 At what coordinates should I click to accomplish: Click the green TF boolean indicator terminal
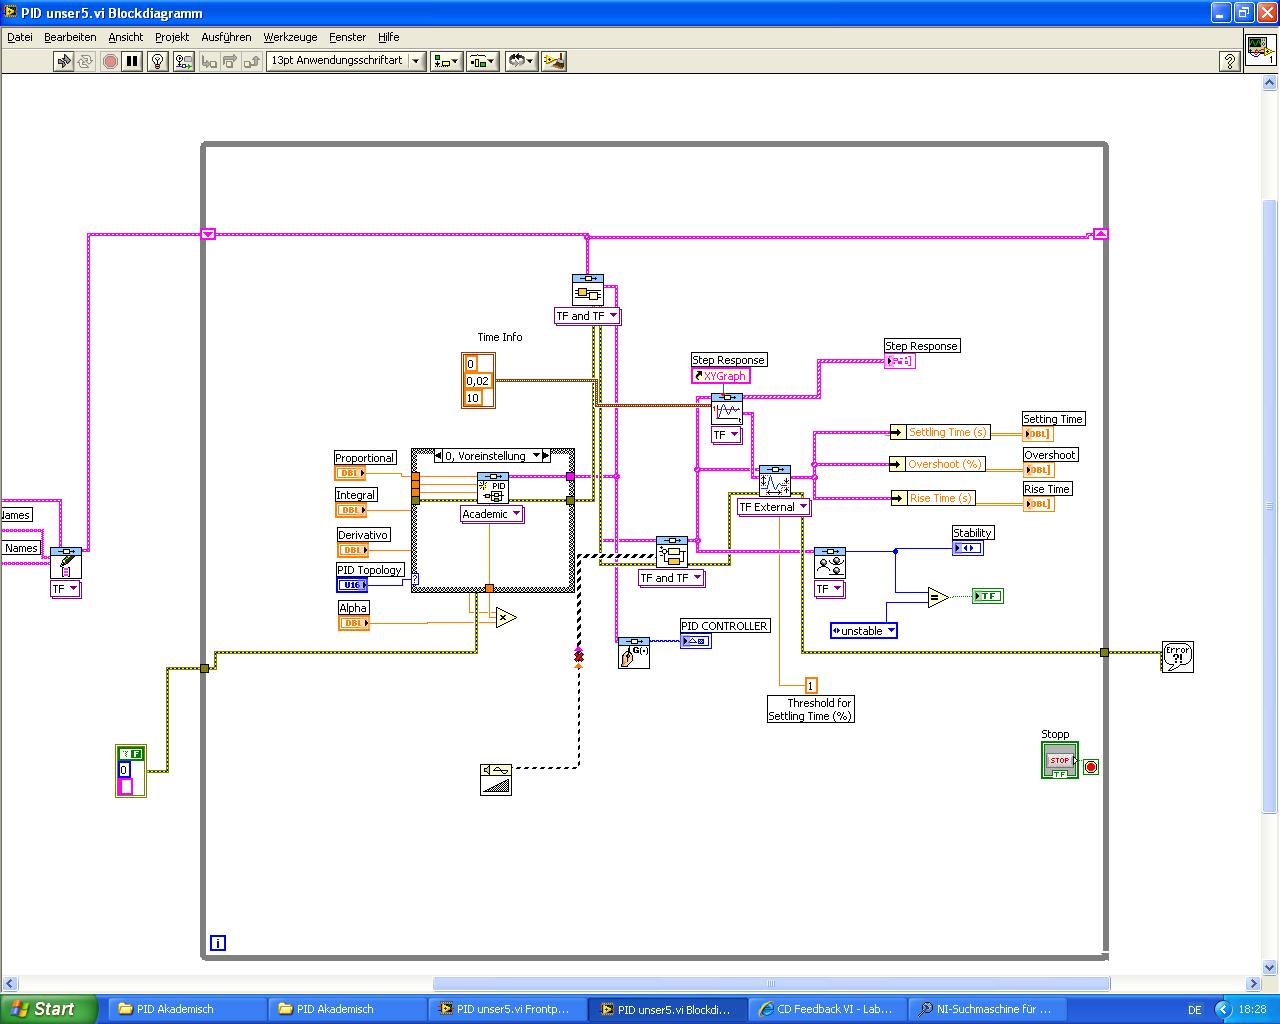click(x=987, y=596)
